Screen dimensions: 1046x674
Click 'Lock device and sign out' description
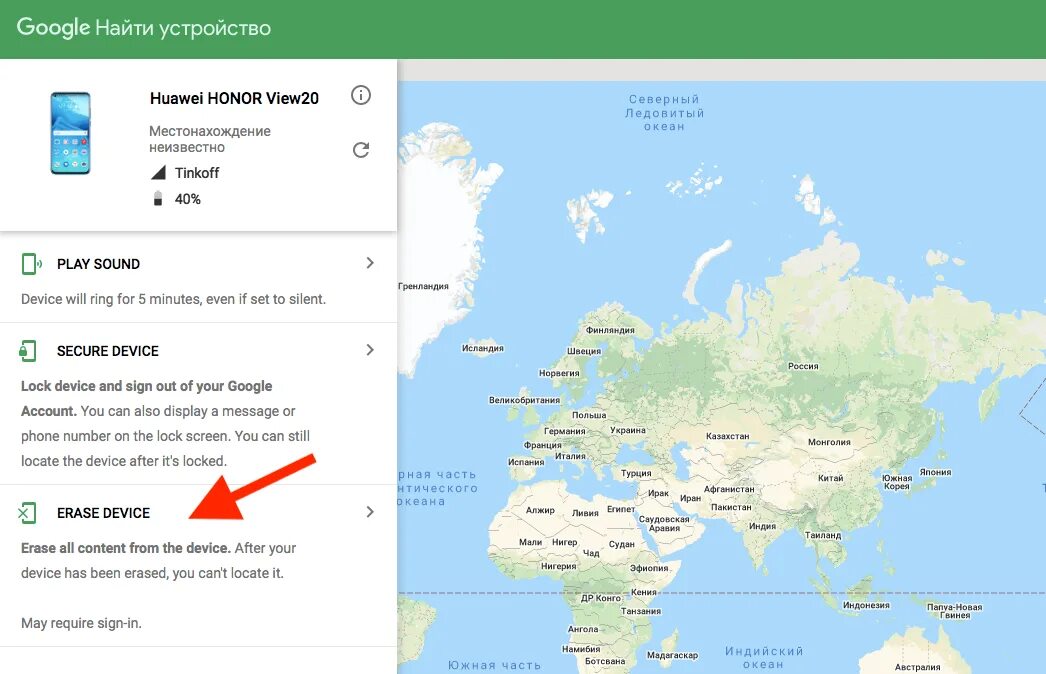click(165, 423)
